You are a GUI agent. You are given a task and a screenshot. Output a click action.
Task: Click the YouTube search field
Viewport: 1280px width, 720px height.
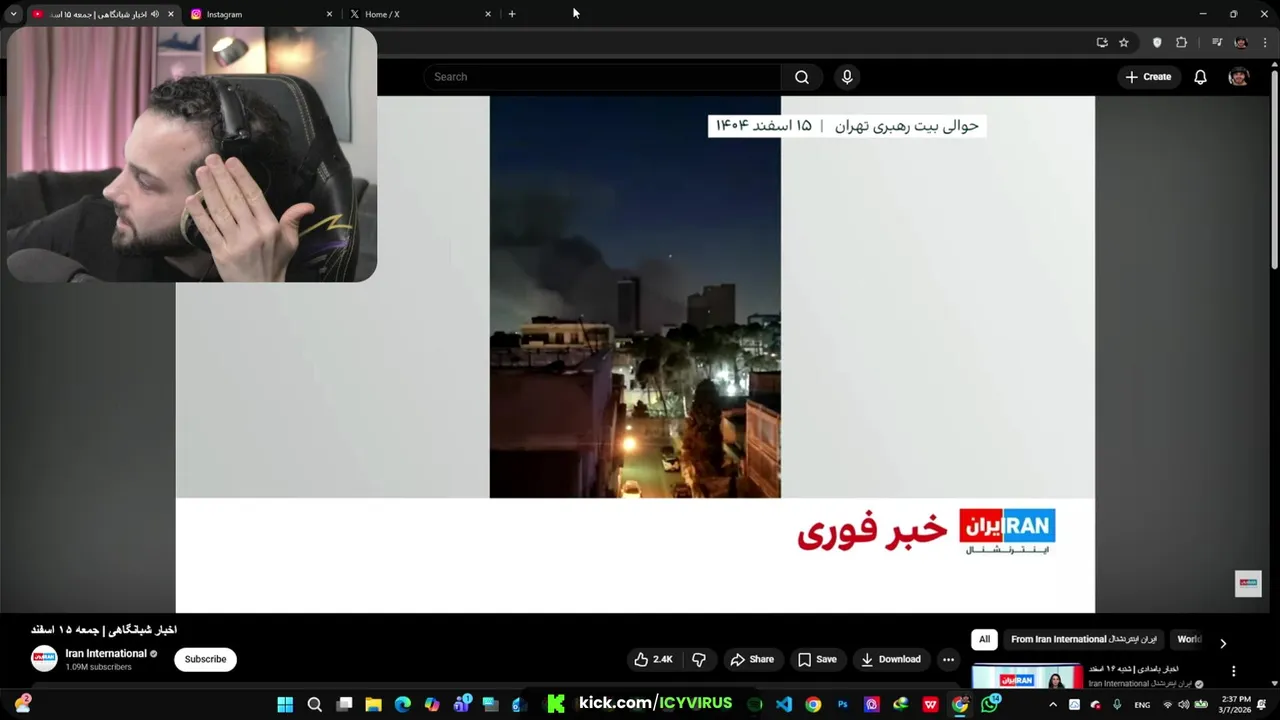(x=602, y=77)
